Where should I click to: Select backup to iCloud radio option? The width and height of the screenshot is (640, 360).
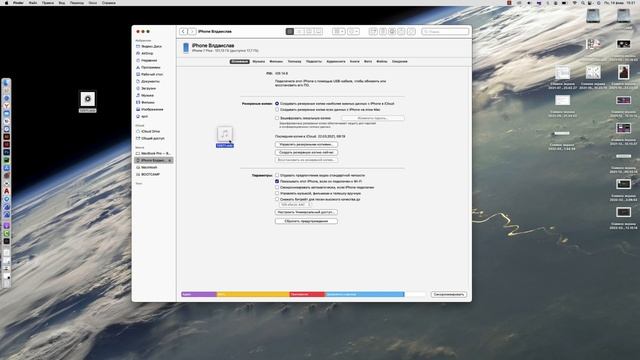pyautogui.click(x=277, y=104)
